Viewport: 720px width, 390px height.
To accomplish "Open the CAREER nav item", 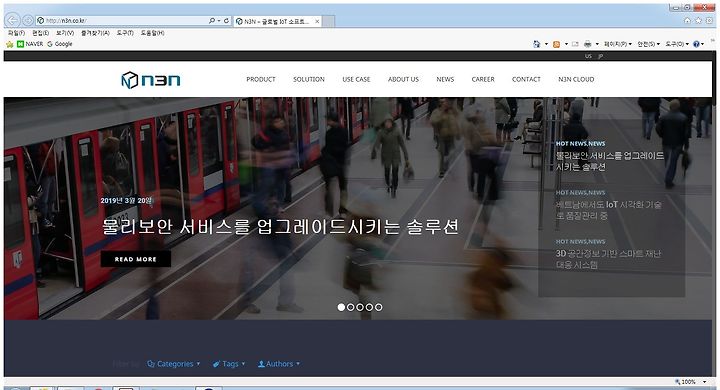I will tap(483, 79).
